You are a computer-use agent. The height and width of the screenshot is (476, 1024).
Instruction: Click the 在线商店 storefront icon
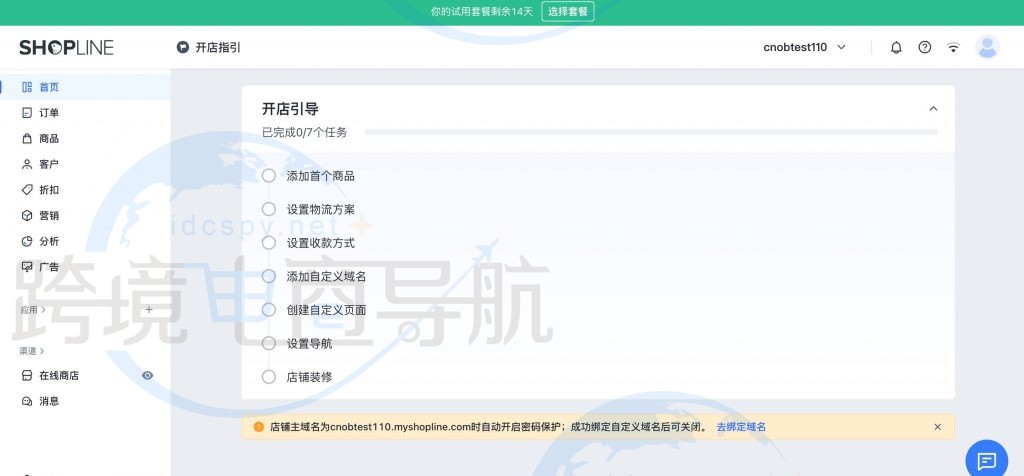(x=27, y=375)
